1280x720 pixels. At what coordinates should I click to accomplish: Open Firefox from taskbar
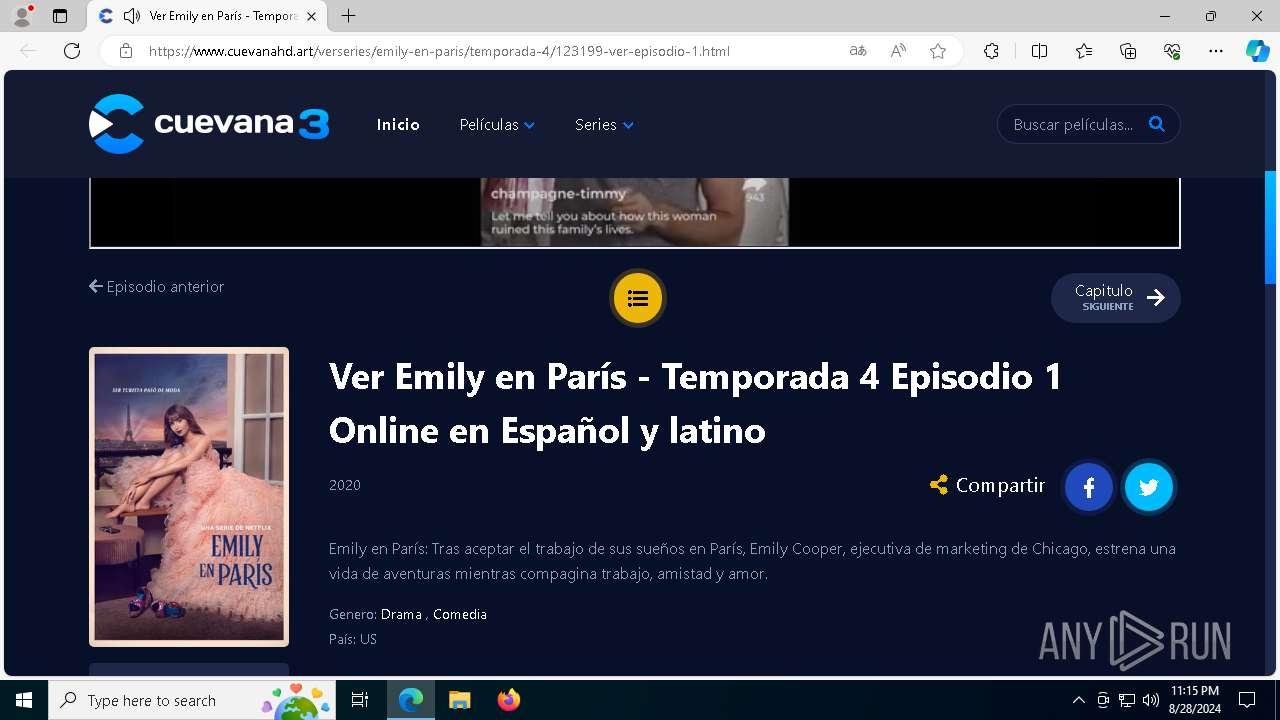coord(508,700)
